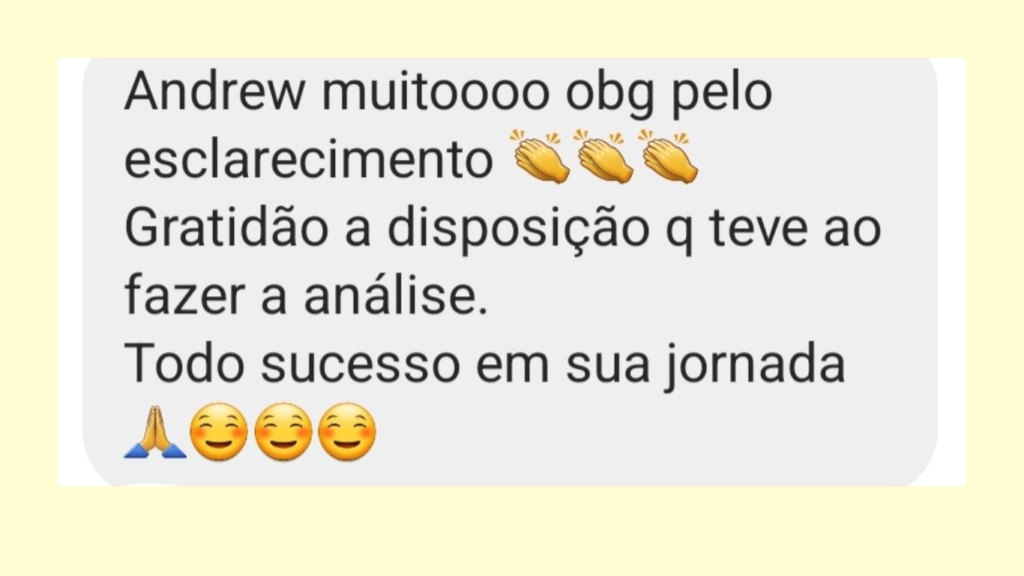Click the word Gratidão
The height and width of the screenshot is (576, 1024).
point(227,228)
